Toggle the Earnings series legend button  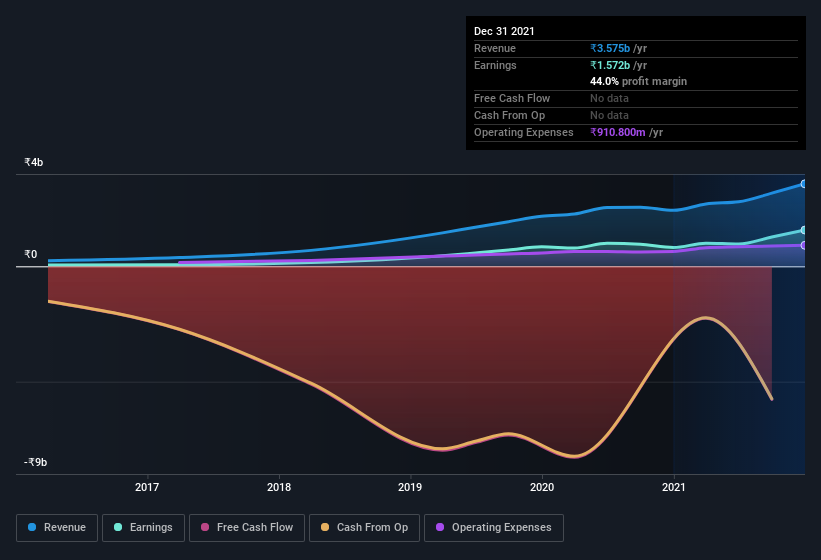(x=143, y=528)
